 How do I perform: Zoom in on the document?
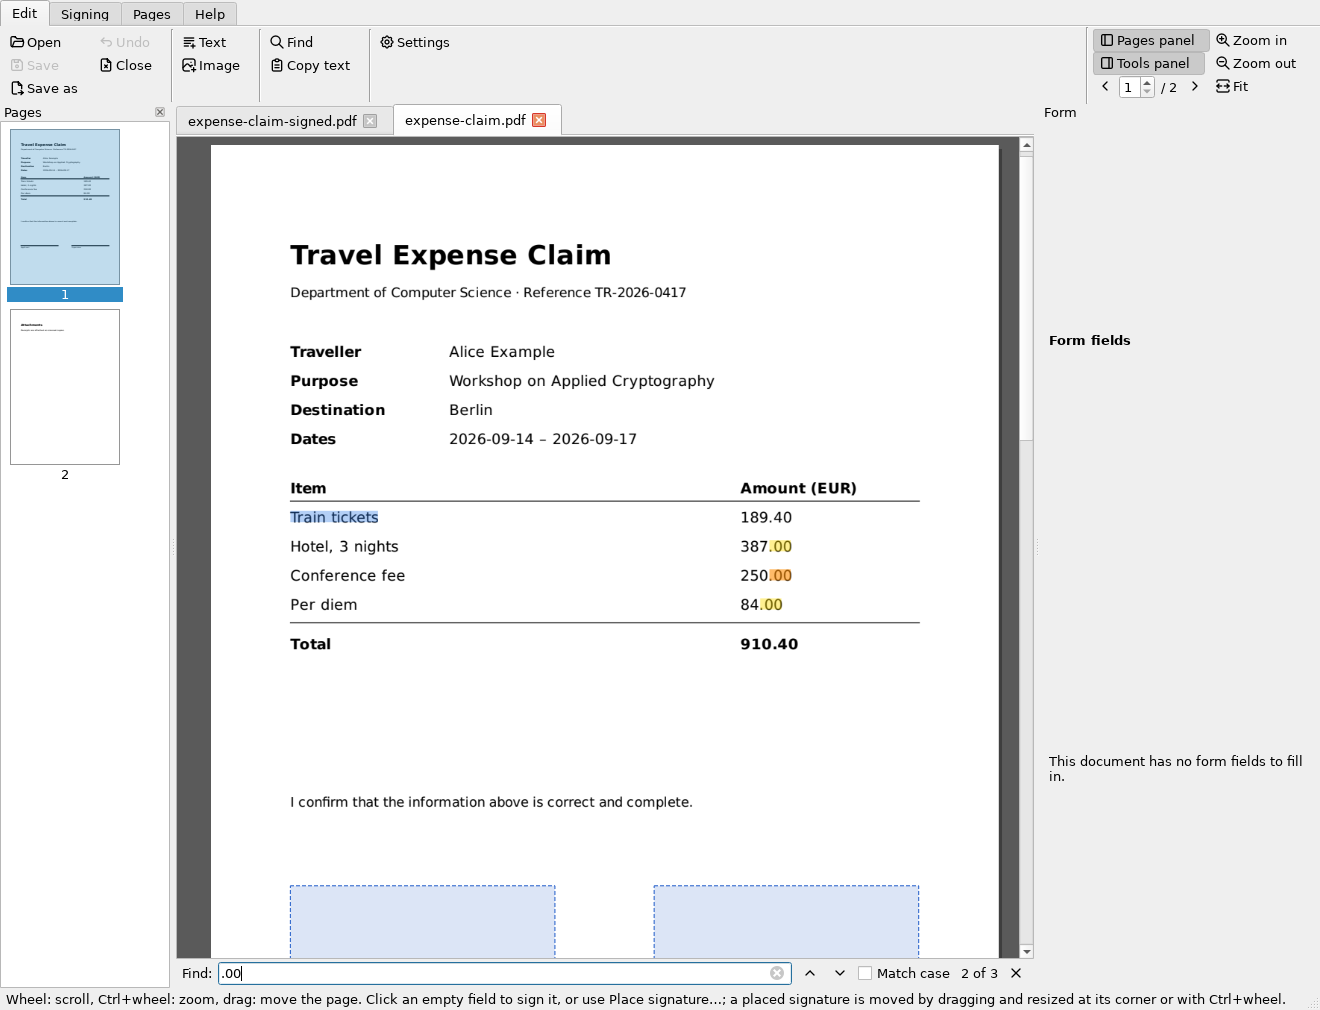[x=1251, y=40]
